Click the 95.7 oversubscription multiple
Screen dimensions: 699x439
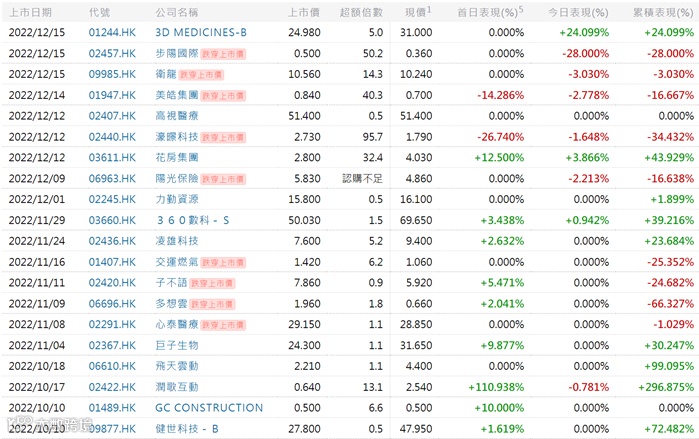pyautogui.click(x=373, y=137)
